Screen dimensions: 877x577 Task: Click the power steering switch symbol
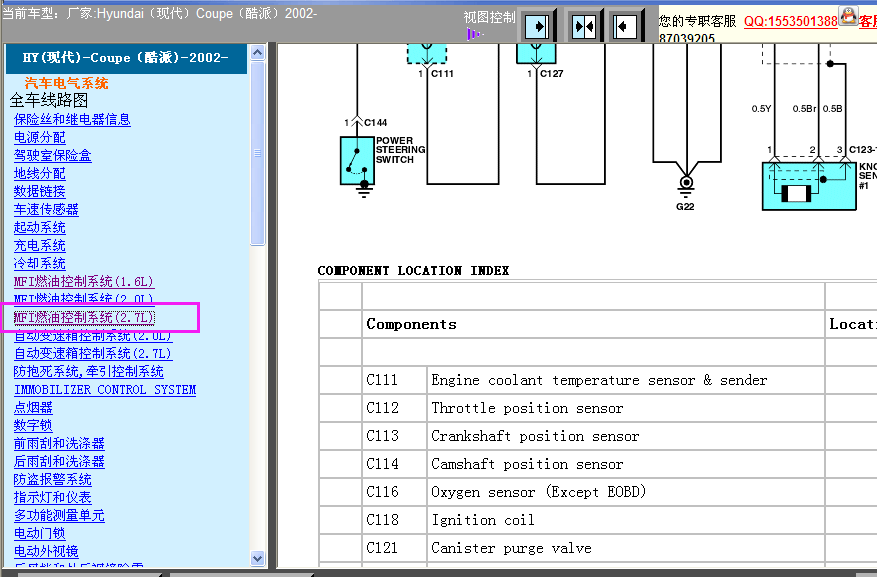pyautogui.click(x=357, y=161)
